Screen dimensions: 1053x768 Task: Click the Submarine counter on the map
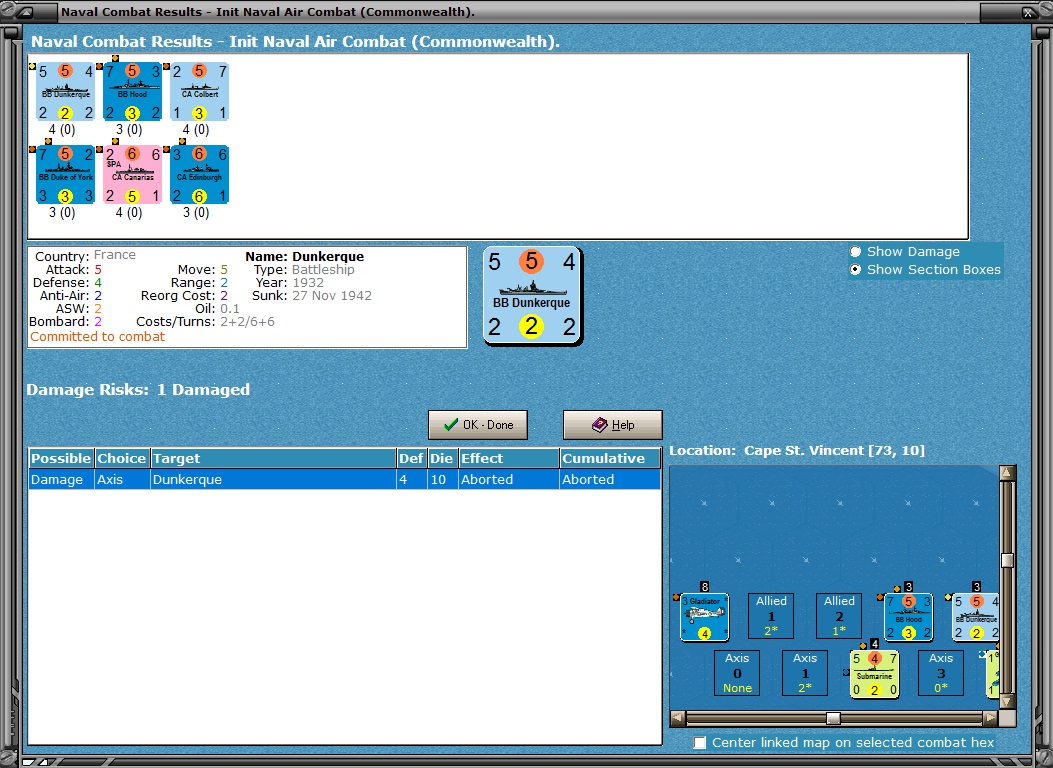click(x=874, y=674)
